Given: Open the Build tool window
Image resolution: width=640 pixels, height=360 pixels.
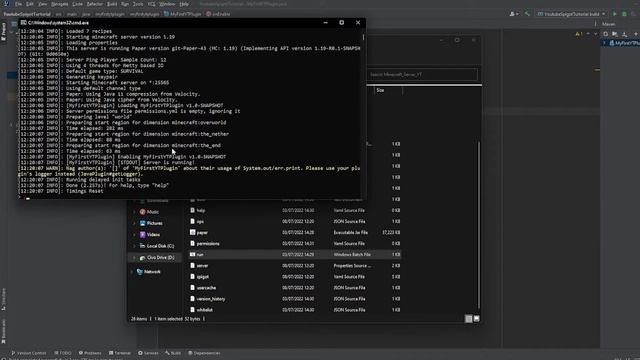Looking at the screenshot, I should [x=173, y=353].
